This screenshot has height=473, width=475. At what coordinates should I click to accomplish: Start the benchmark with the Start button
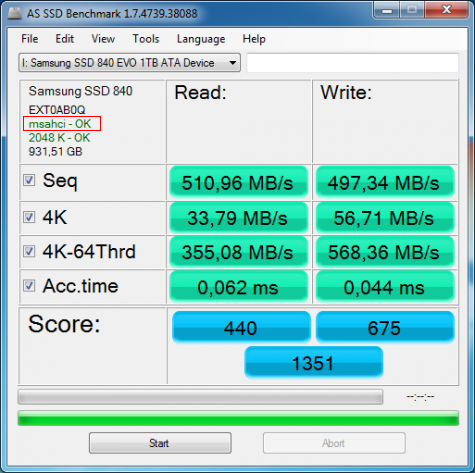click(160, 443)
